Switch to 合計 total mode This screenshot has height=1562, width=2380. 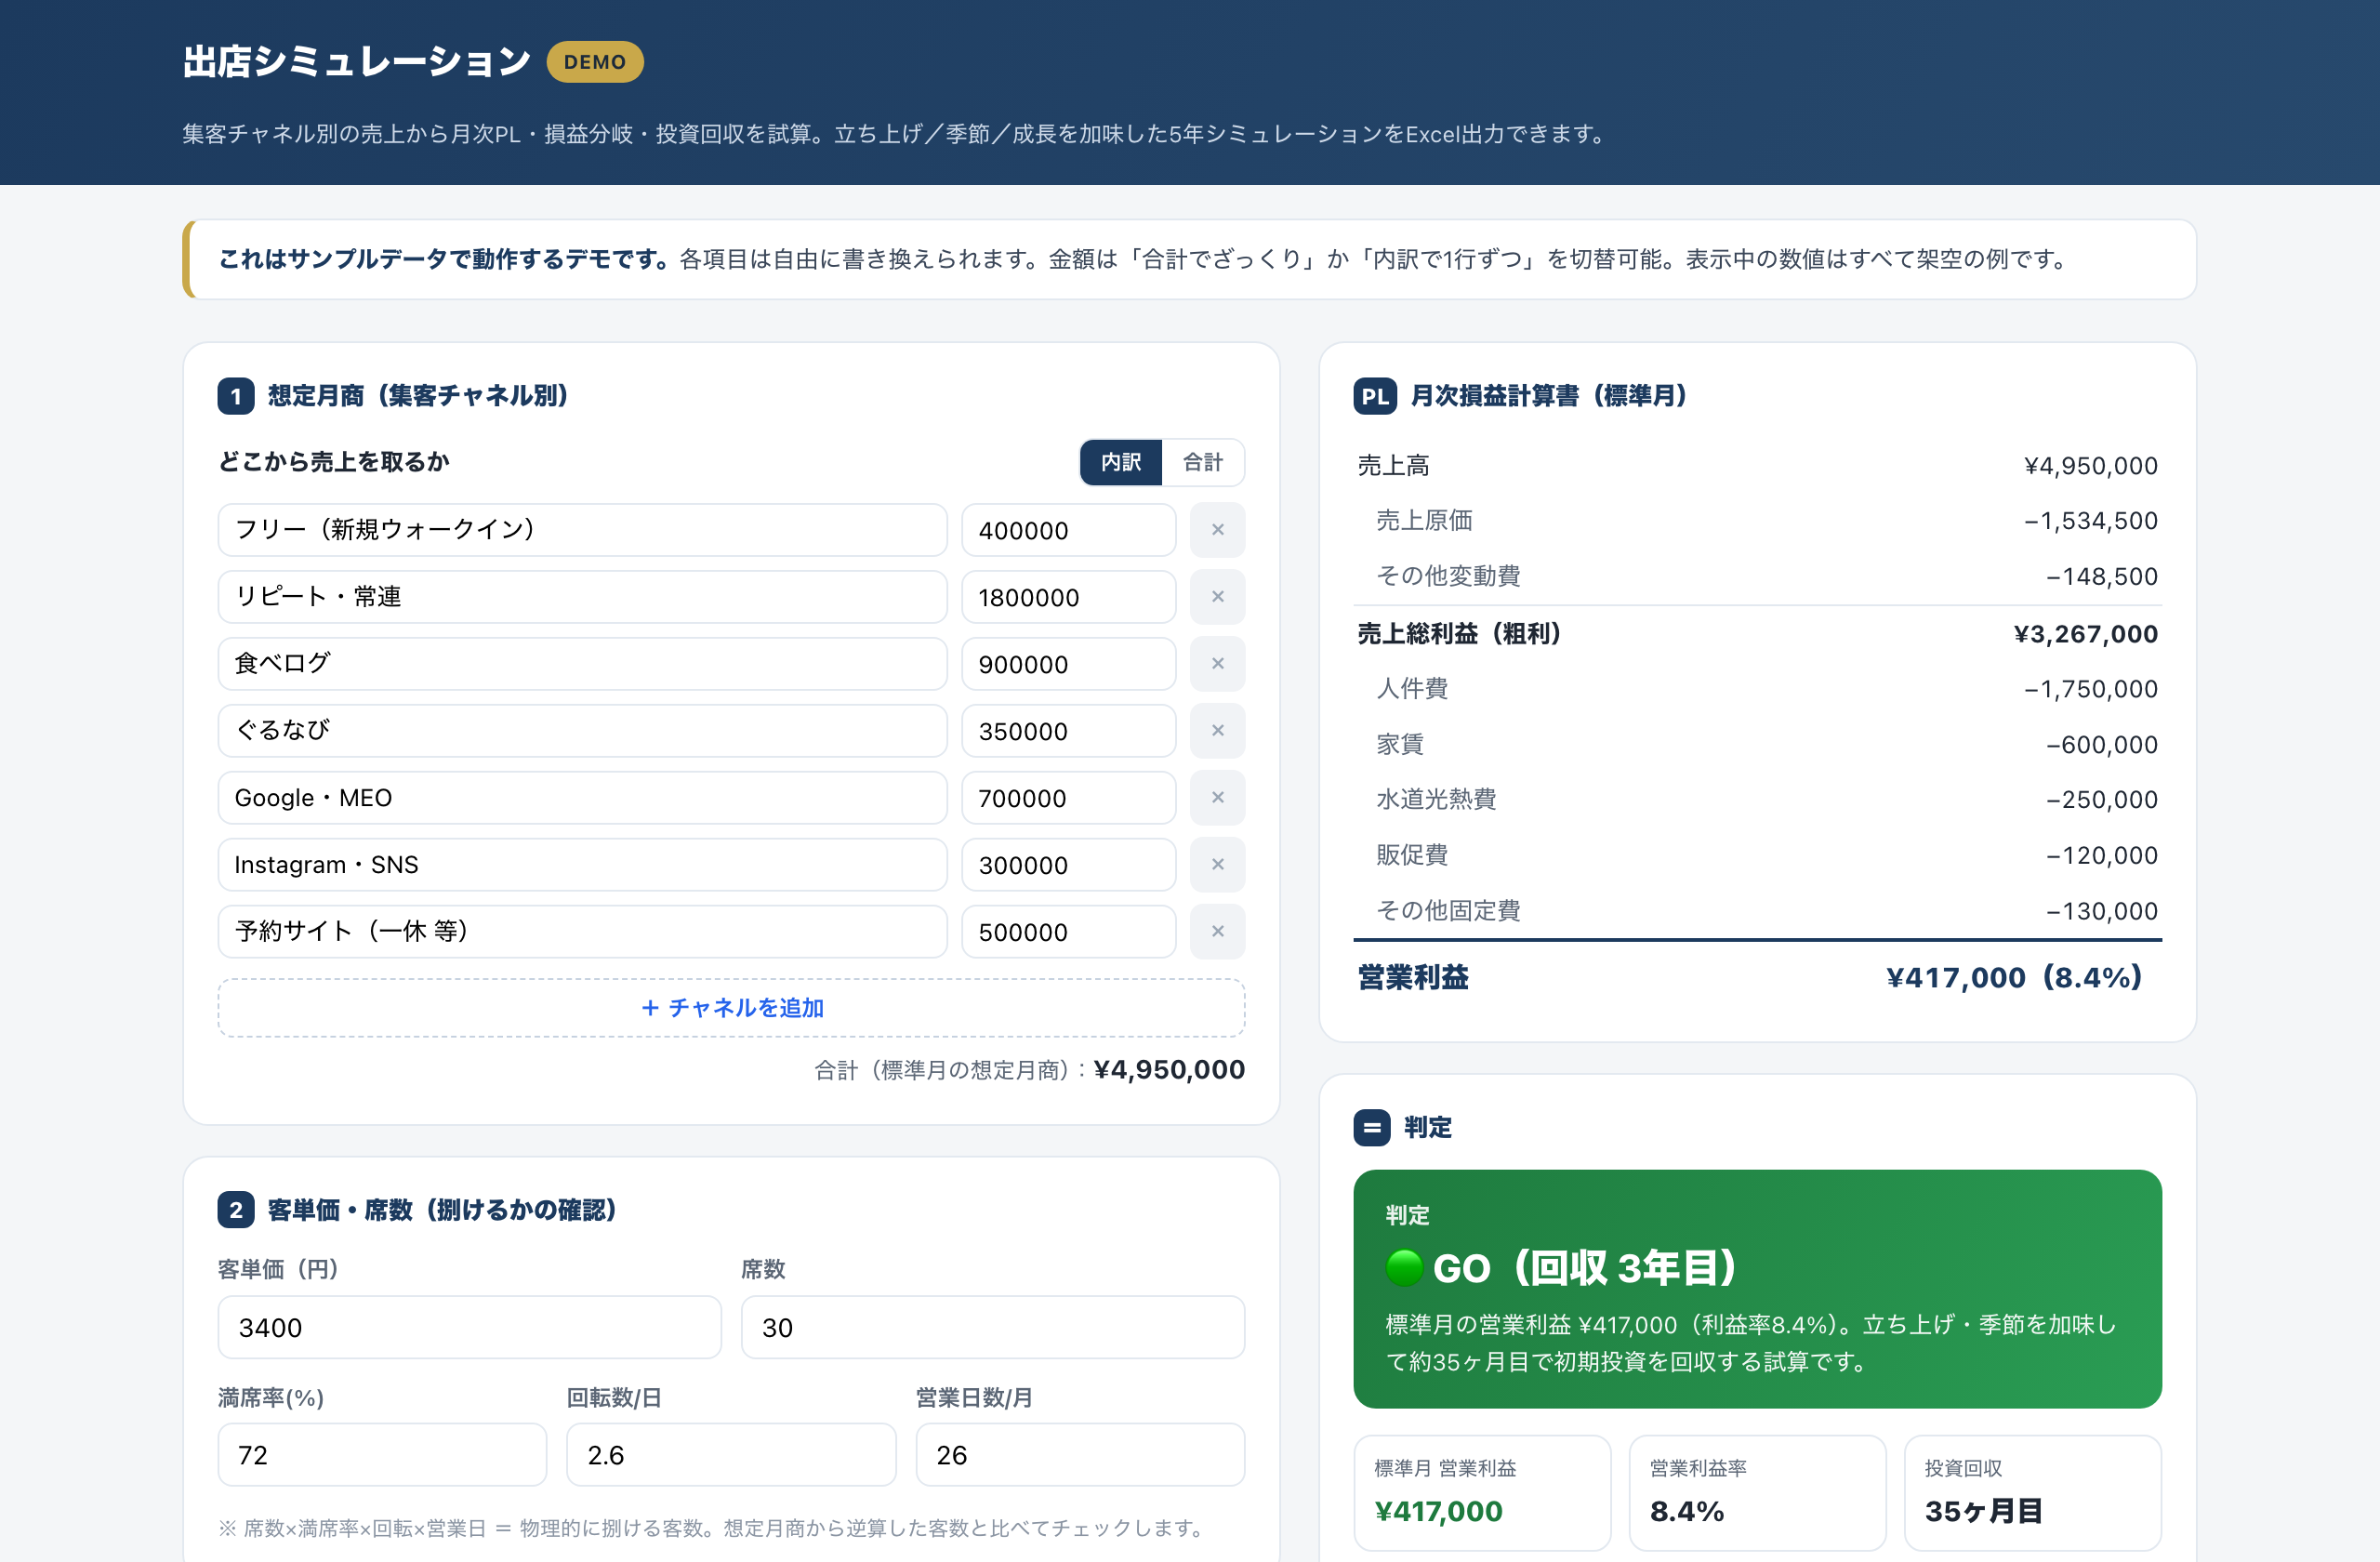click(x=1203, y=462)
